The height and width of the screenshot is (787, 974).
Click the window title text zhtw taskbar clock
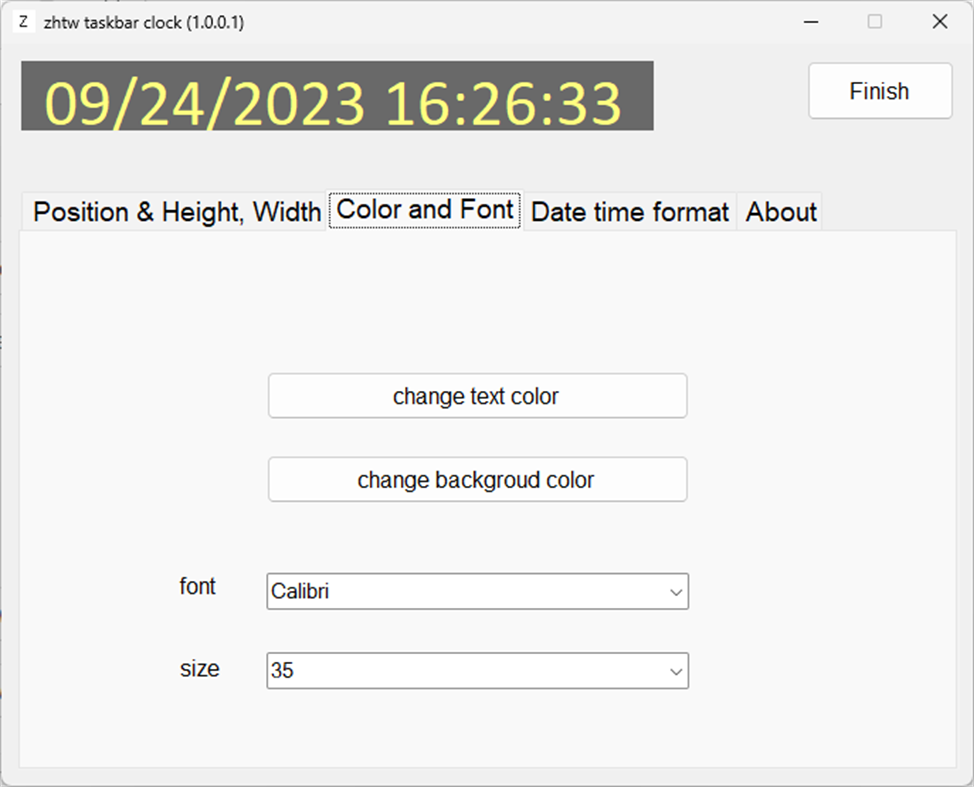point(143,23)
